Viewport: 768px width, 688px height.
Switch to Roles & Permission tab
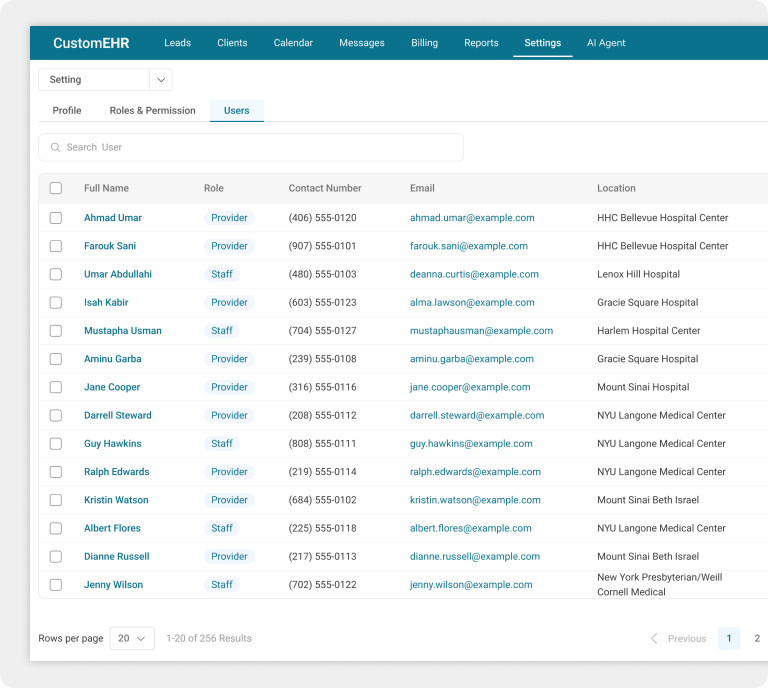point(152,111)
